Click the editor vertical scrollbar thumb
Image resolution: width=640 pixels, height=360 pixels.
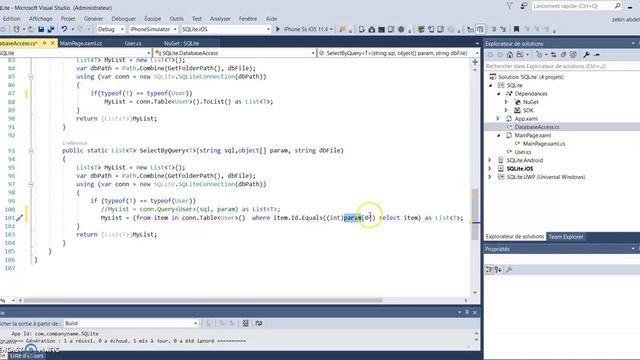[475, 214]
